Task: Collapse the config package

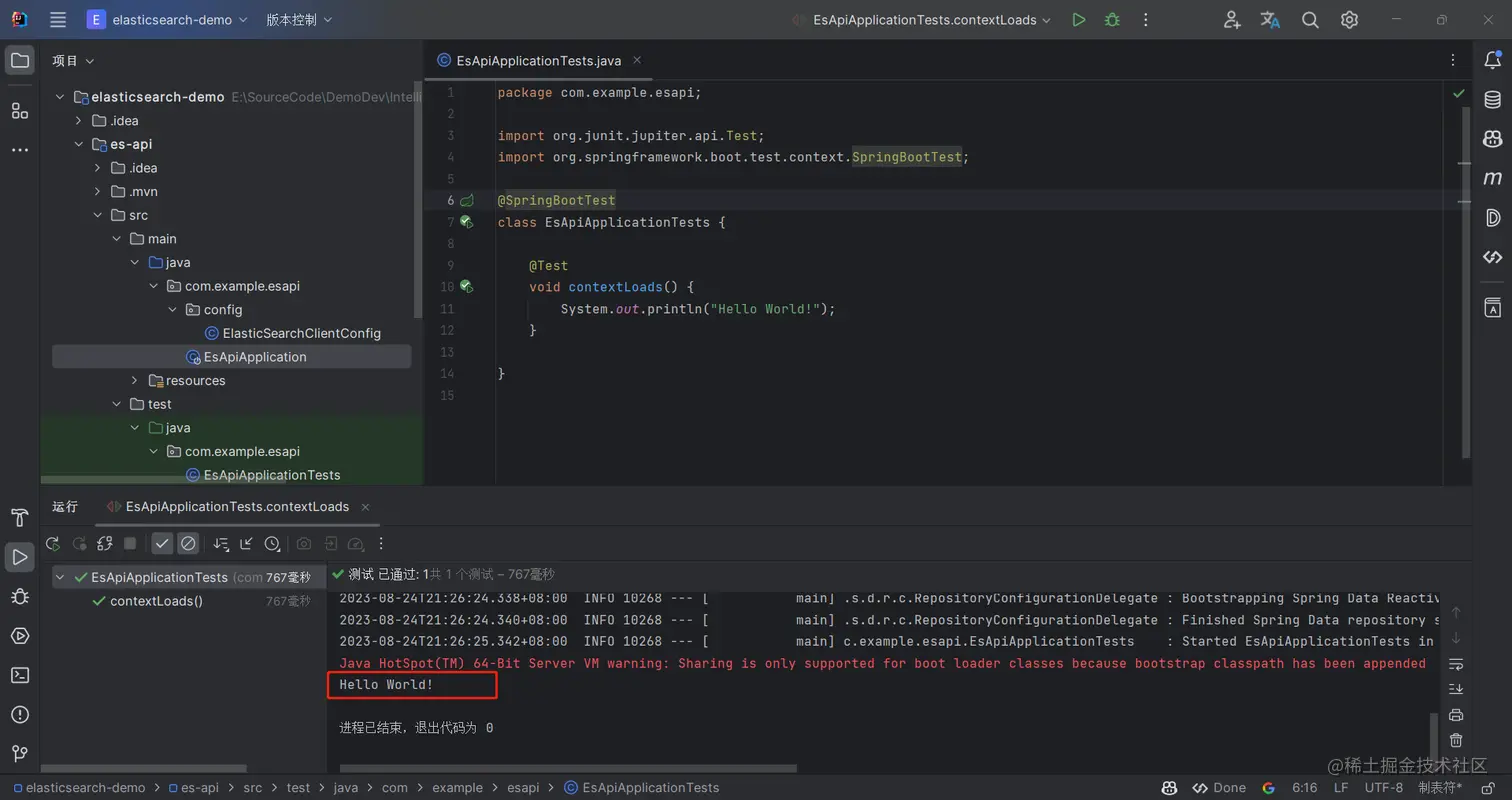Action: coord(172,309)
